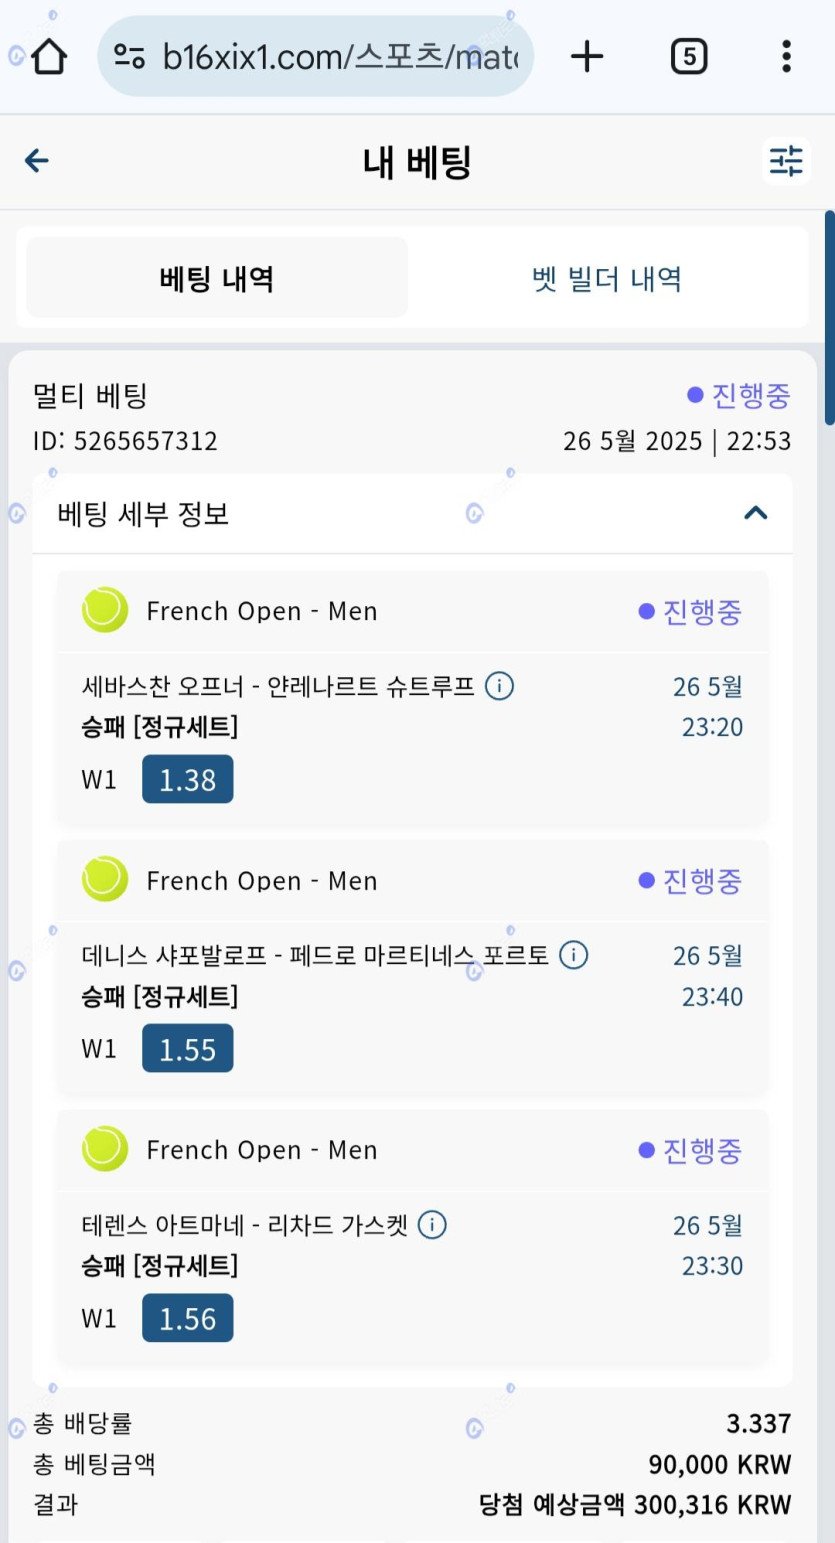Tap the browser home icon

(x=48, y=57)
